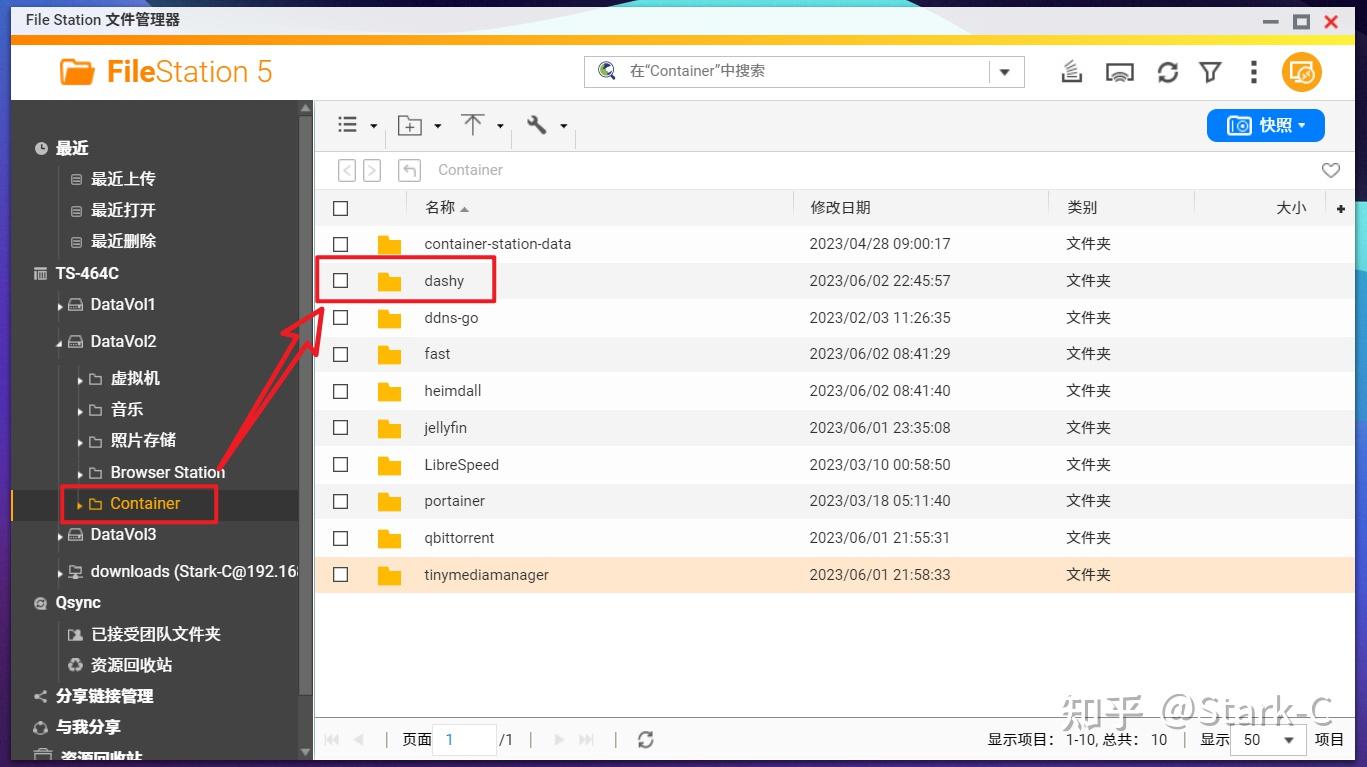This screenshot has height=767, width=1367.
Task: Click the 快照 snapshot button
Action: (x=1264, y=124)
